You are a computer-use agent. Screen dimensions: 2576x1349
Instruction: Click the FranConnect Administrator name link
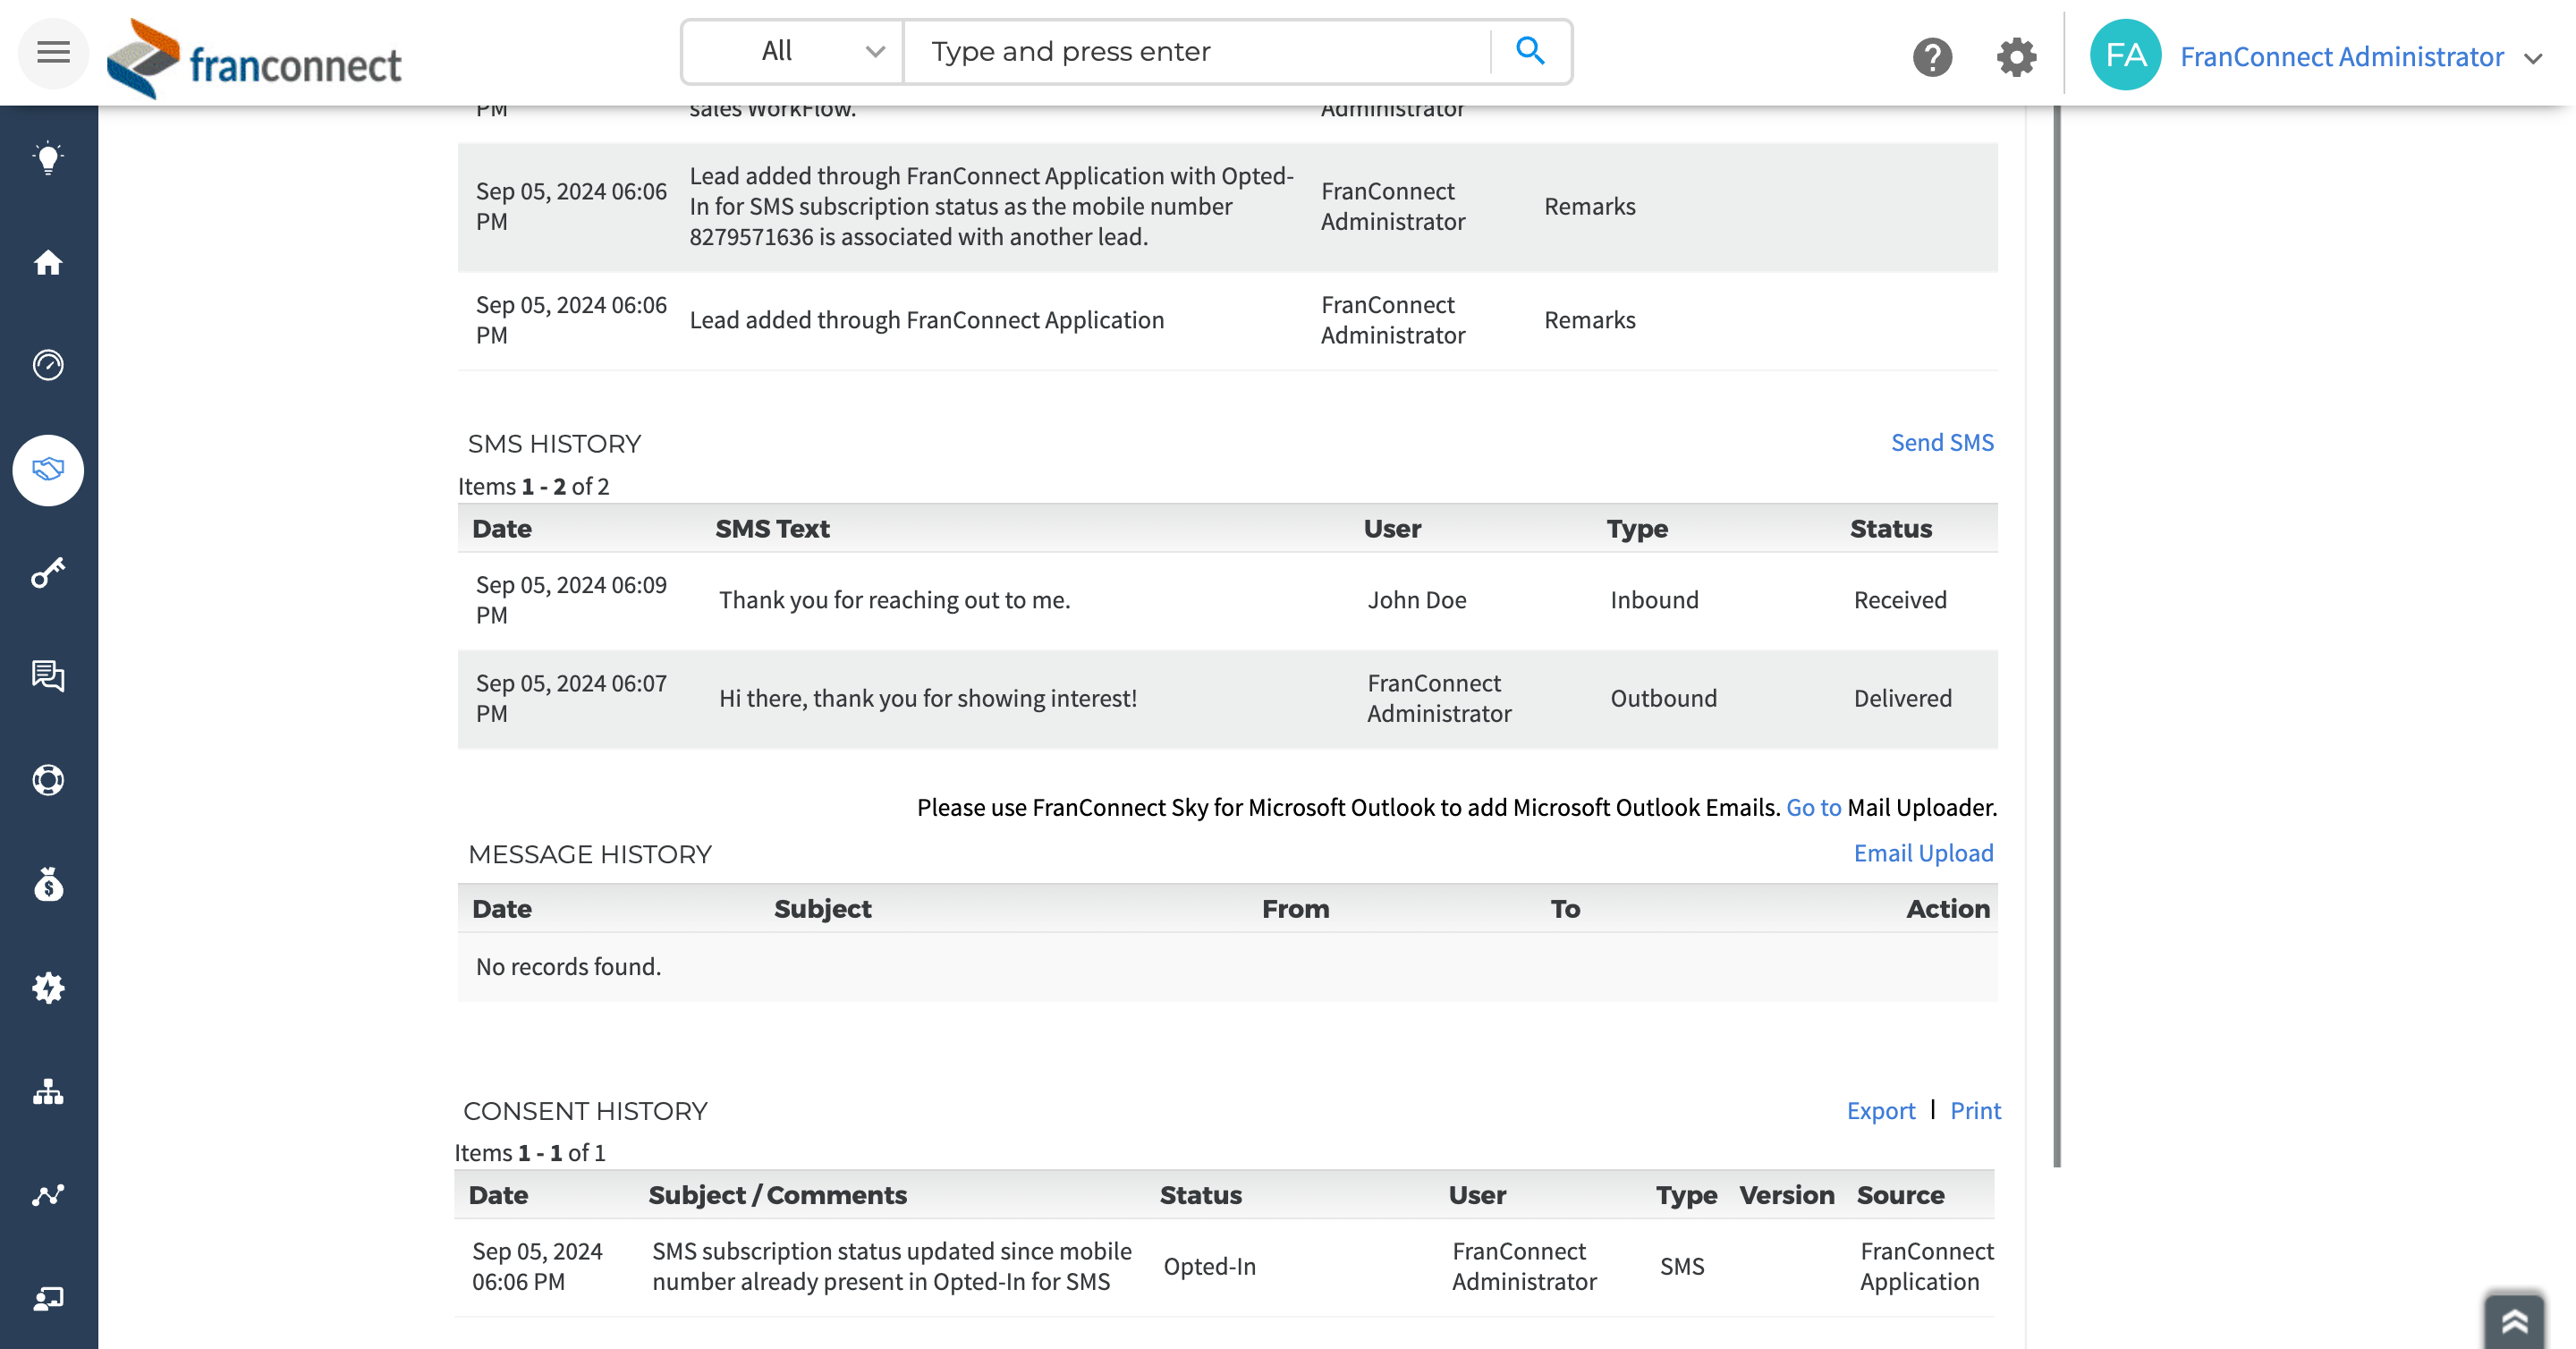tap(2342, 56)
